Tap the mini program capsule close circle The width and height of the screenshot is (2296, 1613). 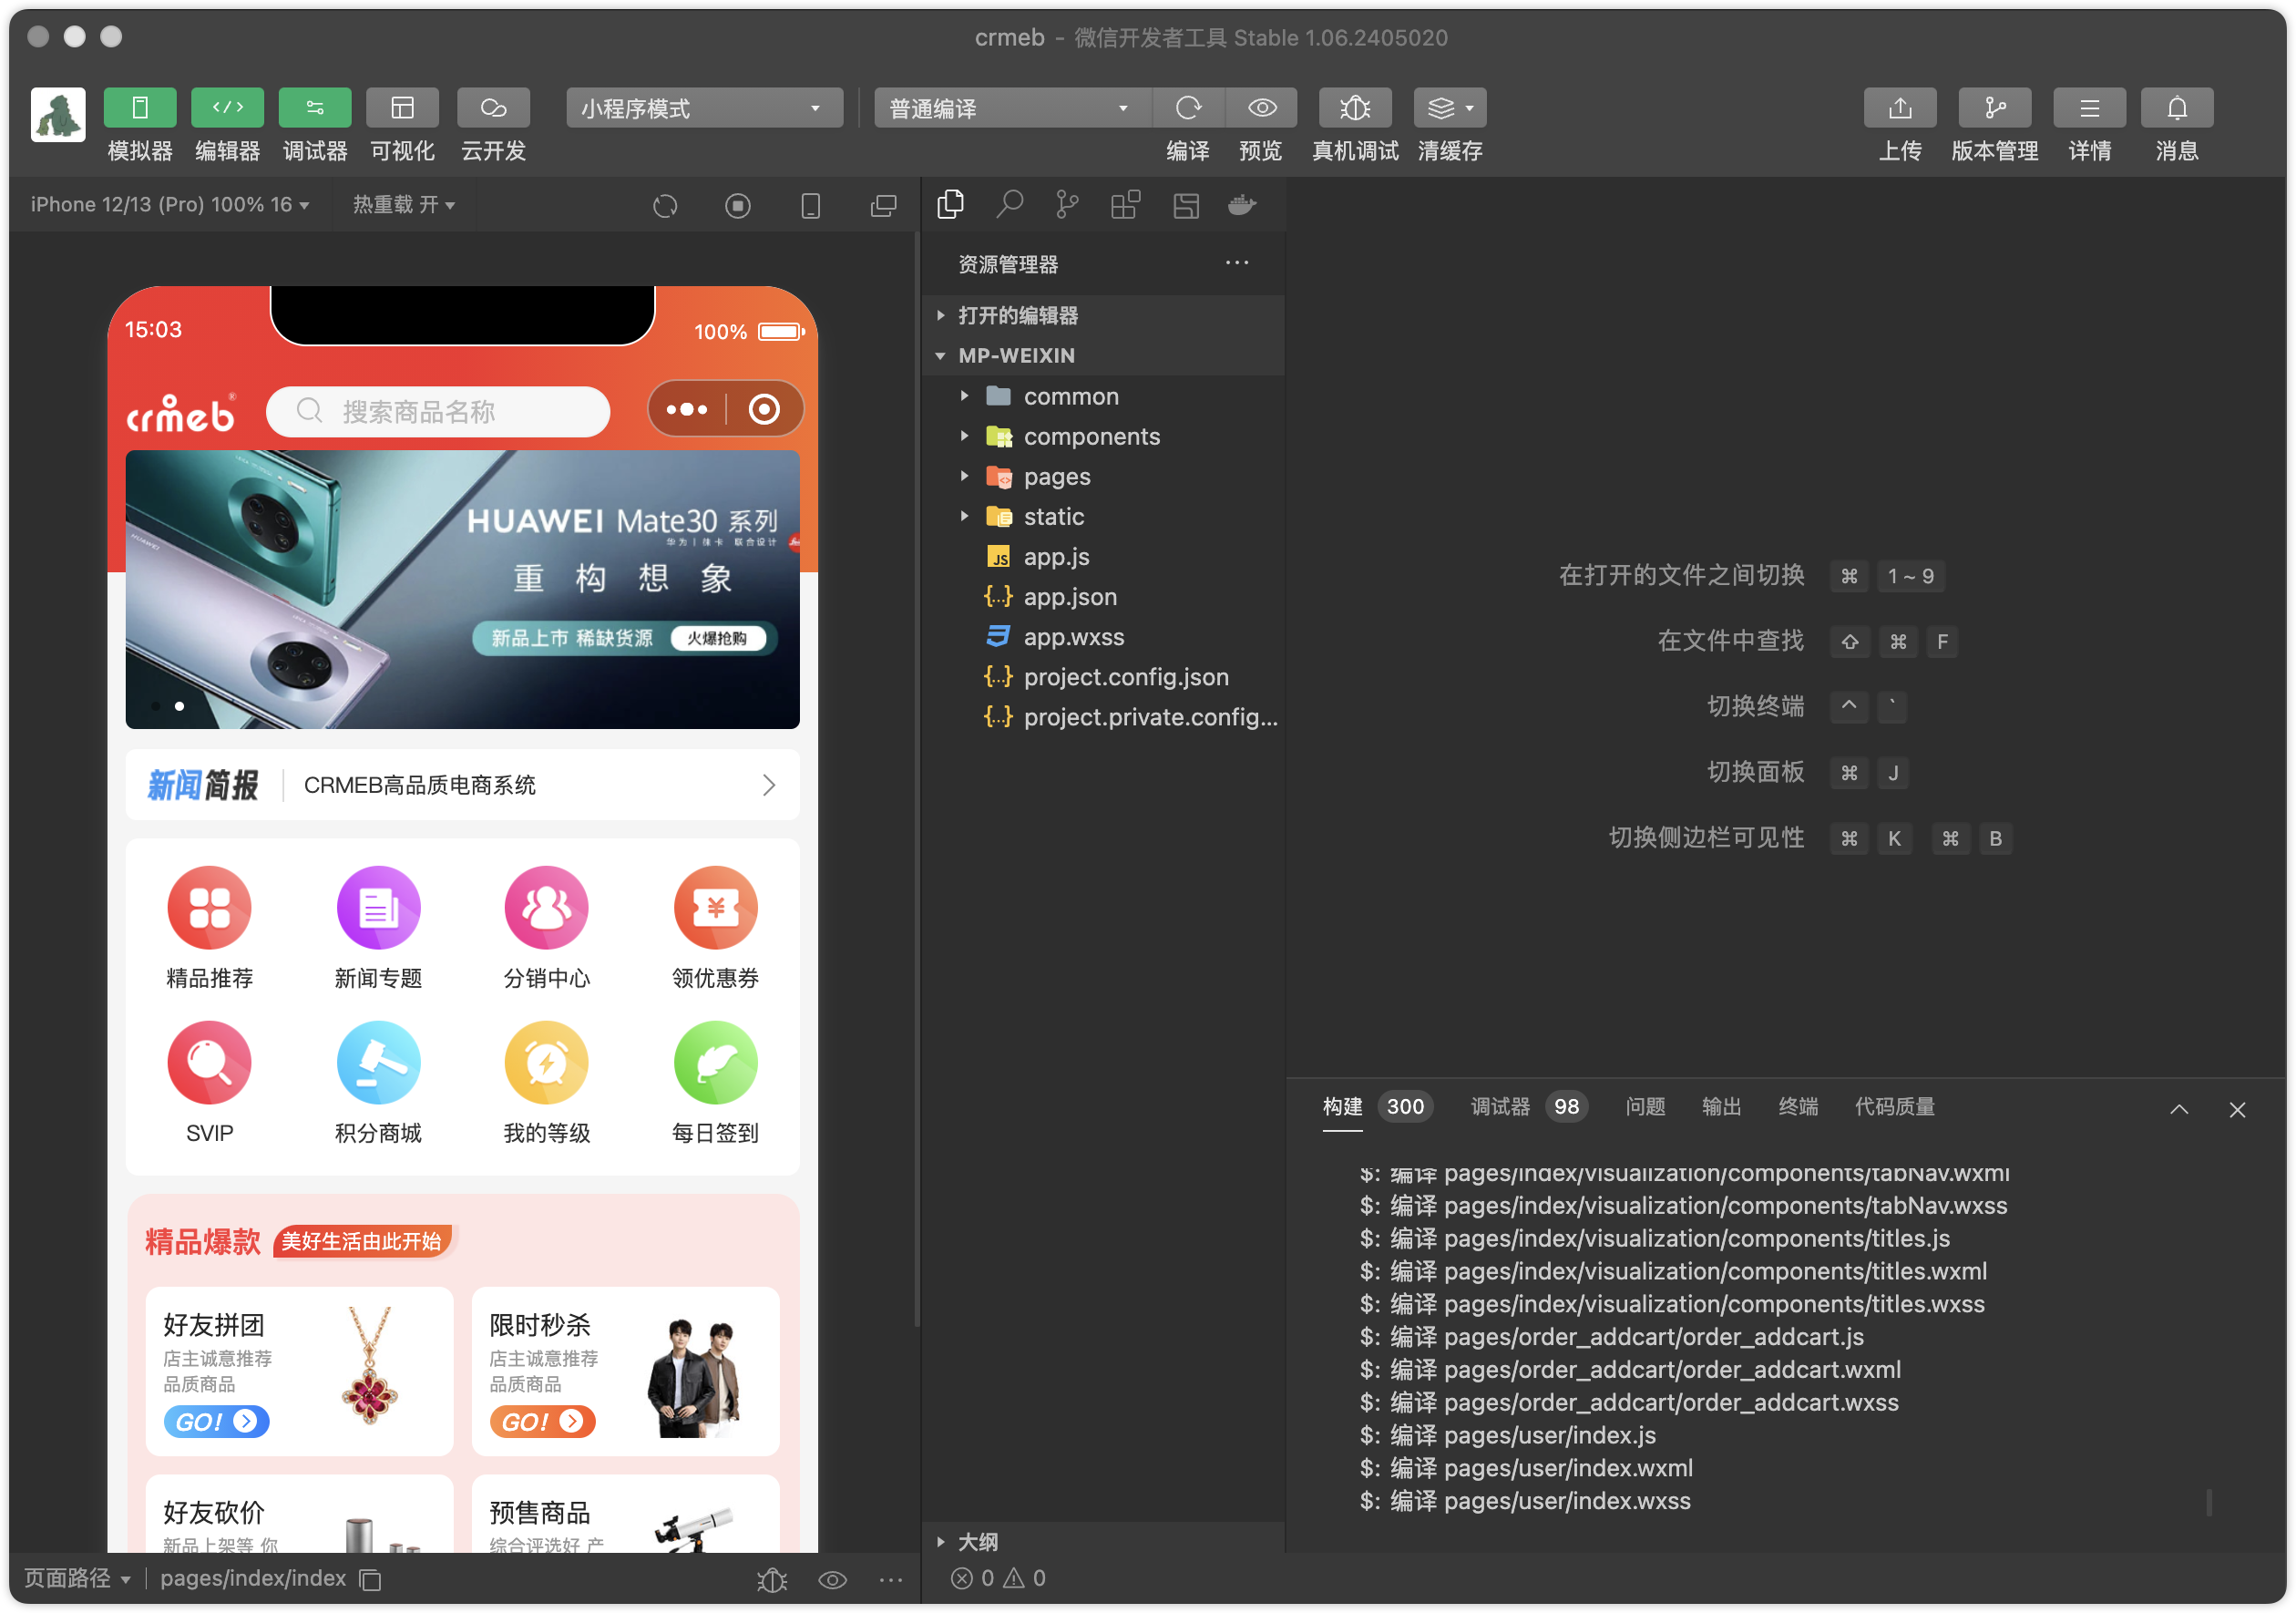[764, 410]
